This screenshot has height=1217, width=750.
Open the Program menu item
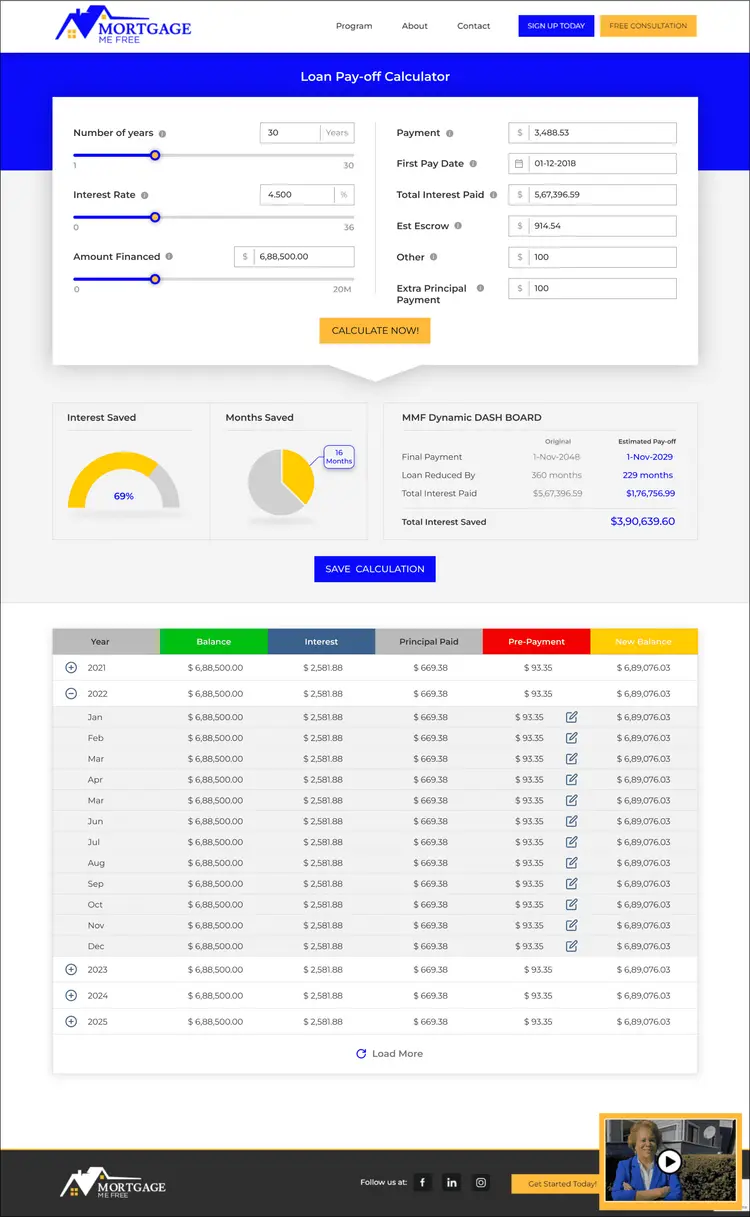[354, 26]
